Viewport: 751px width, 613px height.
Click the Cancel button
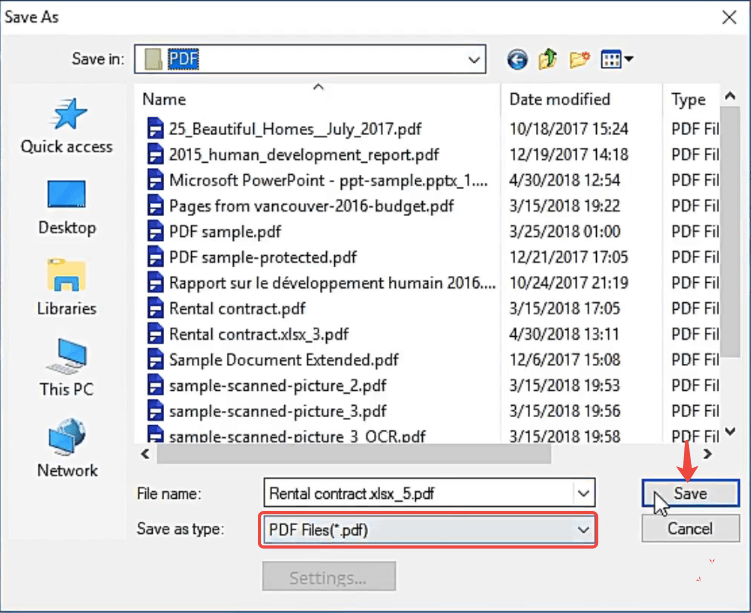[x=690, y=528]
